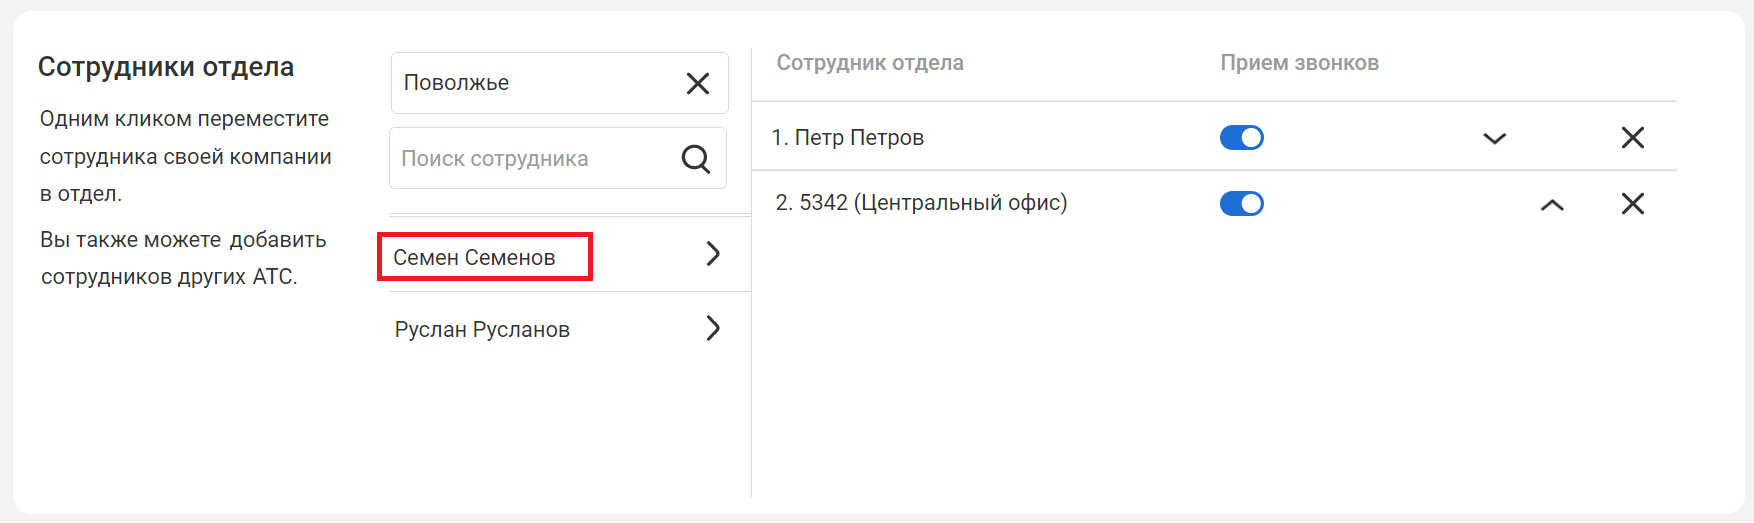Viewport: 1754px width, 523px height.
Task: Clear the Поволжье department selection
Action: point(698,83)
